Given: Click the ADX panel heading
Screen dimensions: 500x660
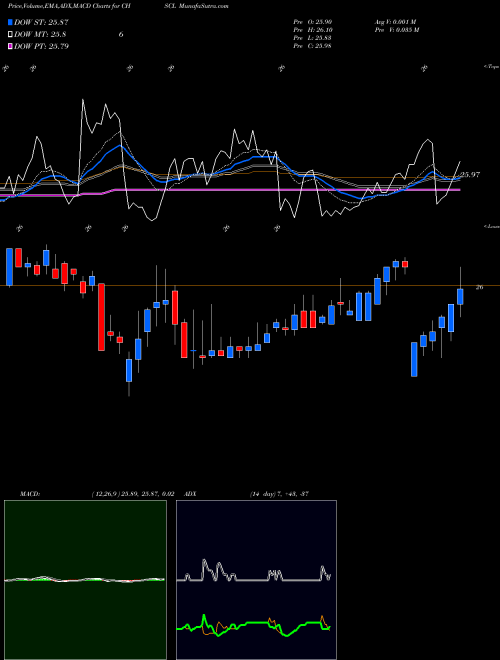Looking at the screenshot, I should [x=191, y=494].
